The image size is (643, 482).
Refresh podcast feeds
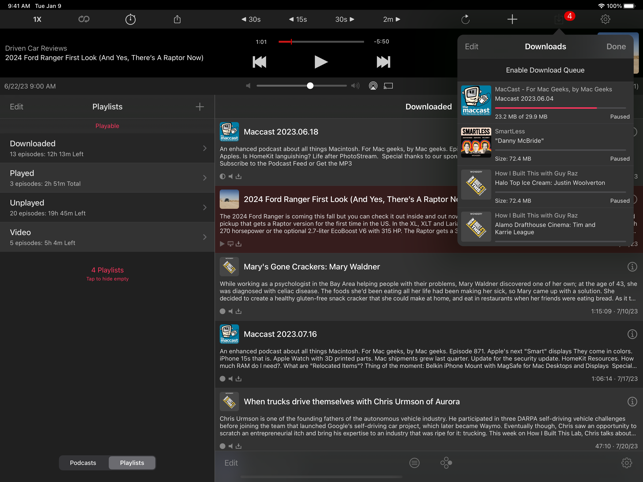pos(465,19)
